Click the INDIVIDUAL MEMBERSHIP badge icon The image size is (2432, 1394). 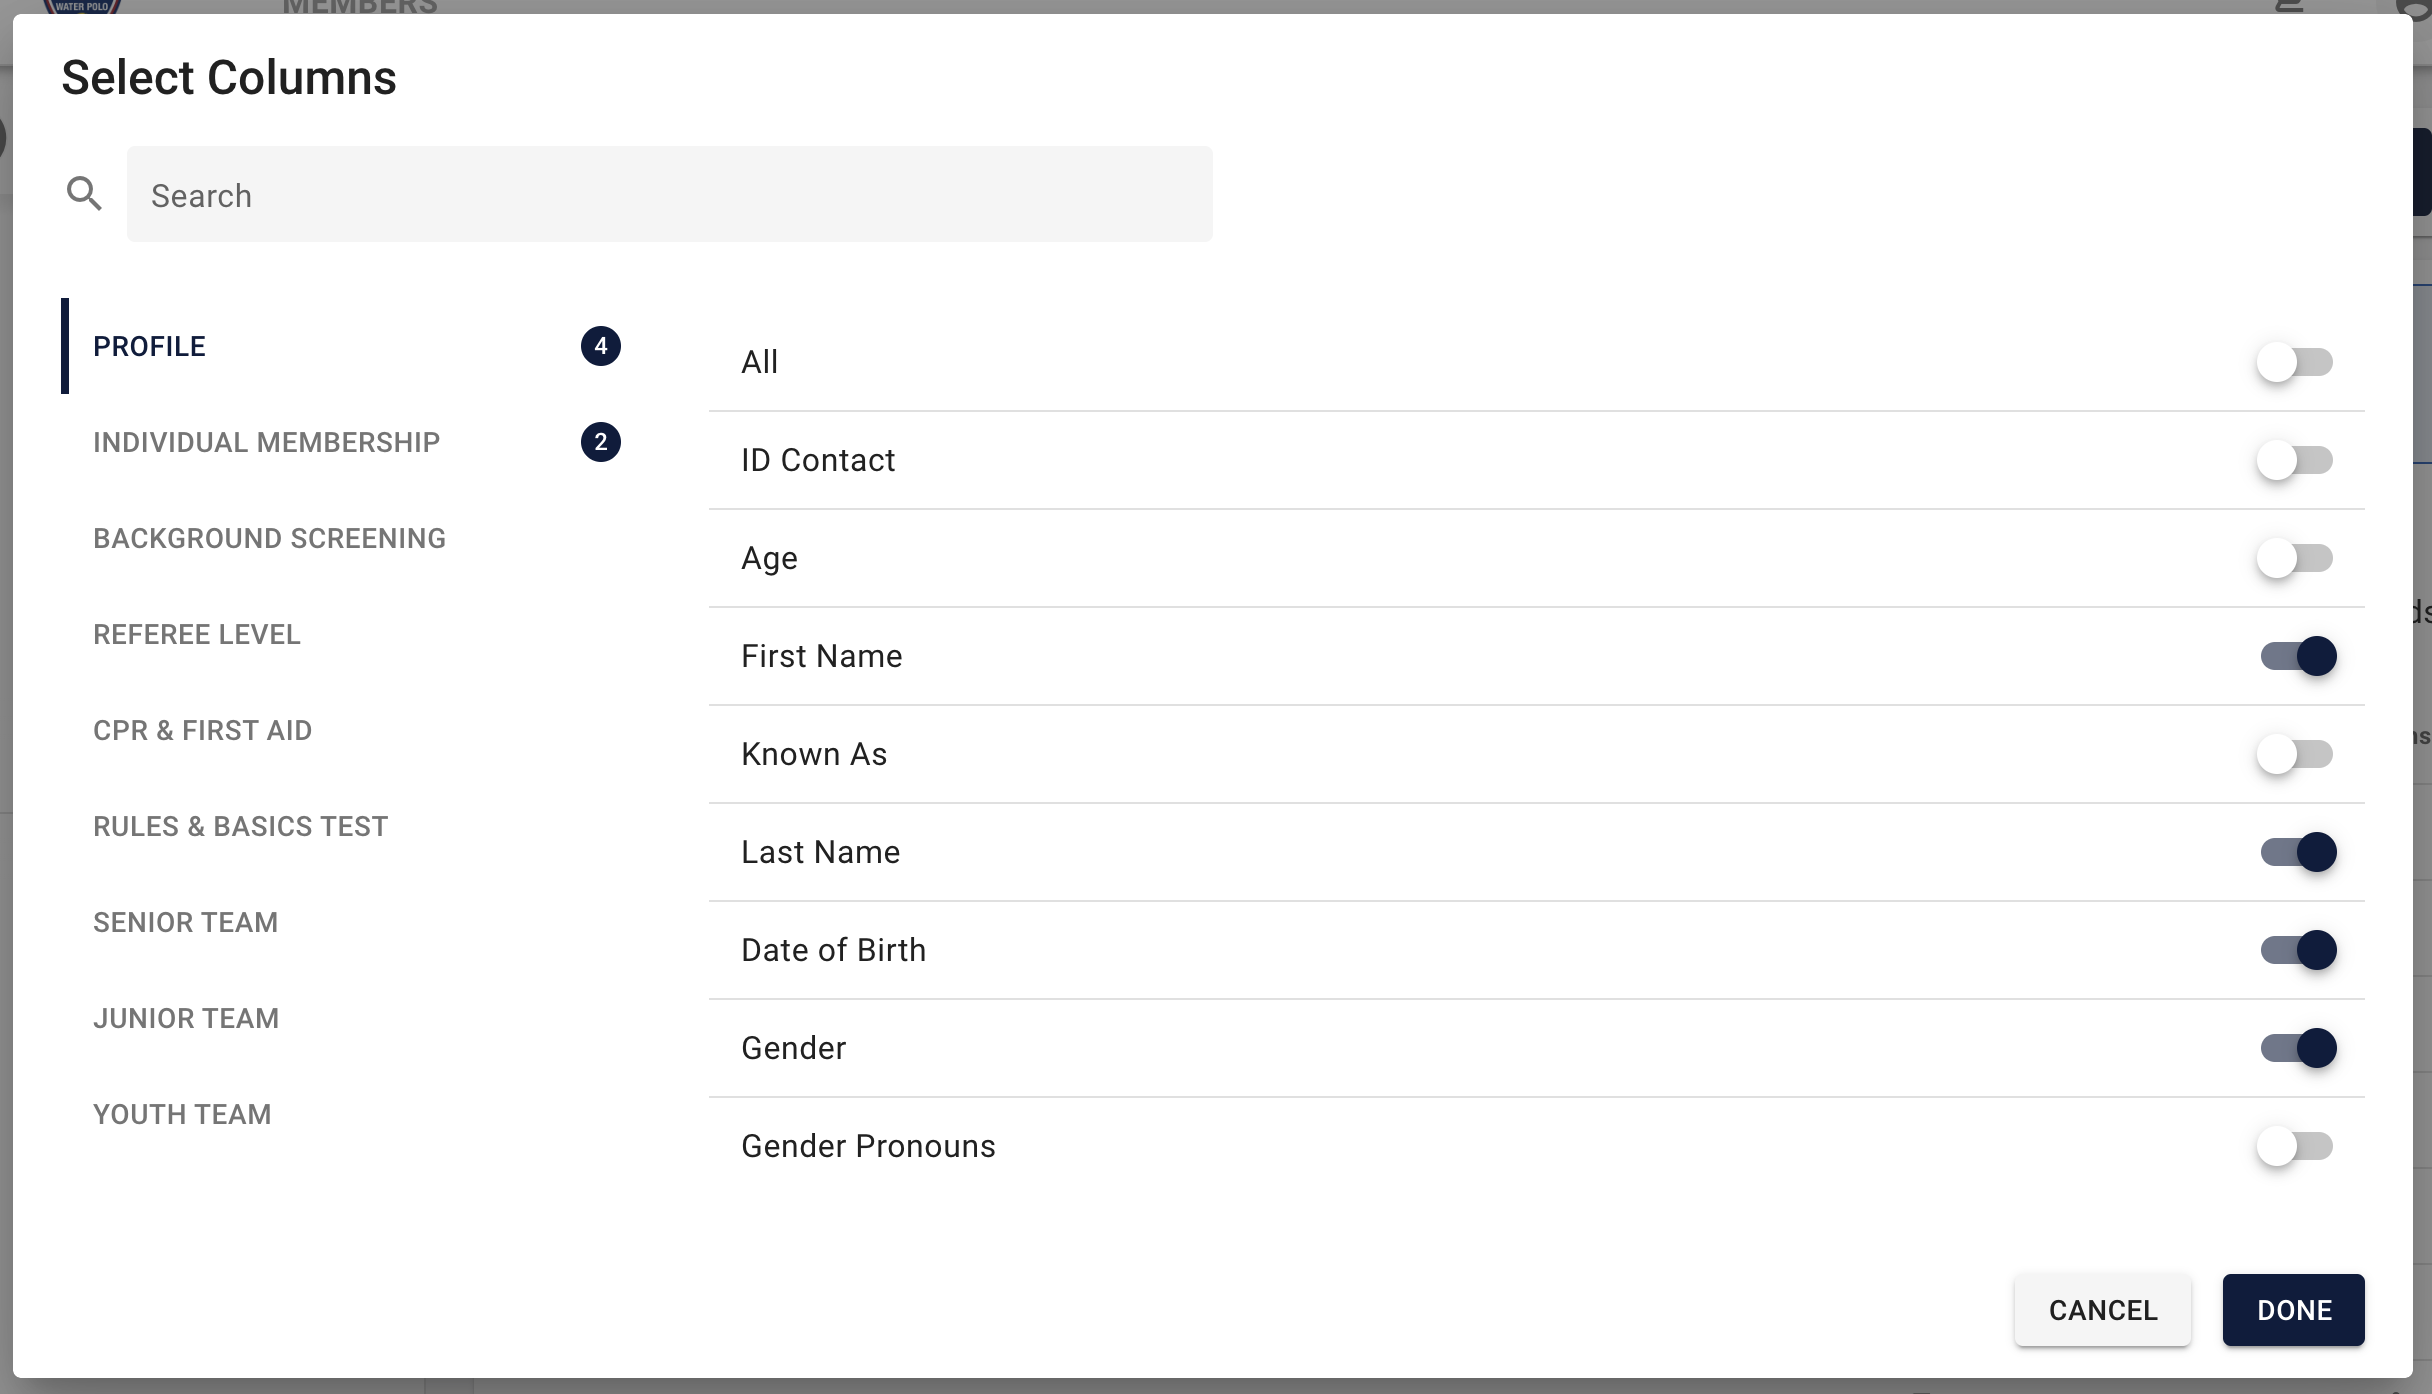point(598,441)
